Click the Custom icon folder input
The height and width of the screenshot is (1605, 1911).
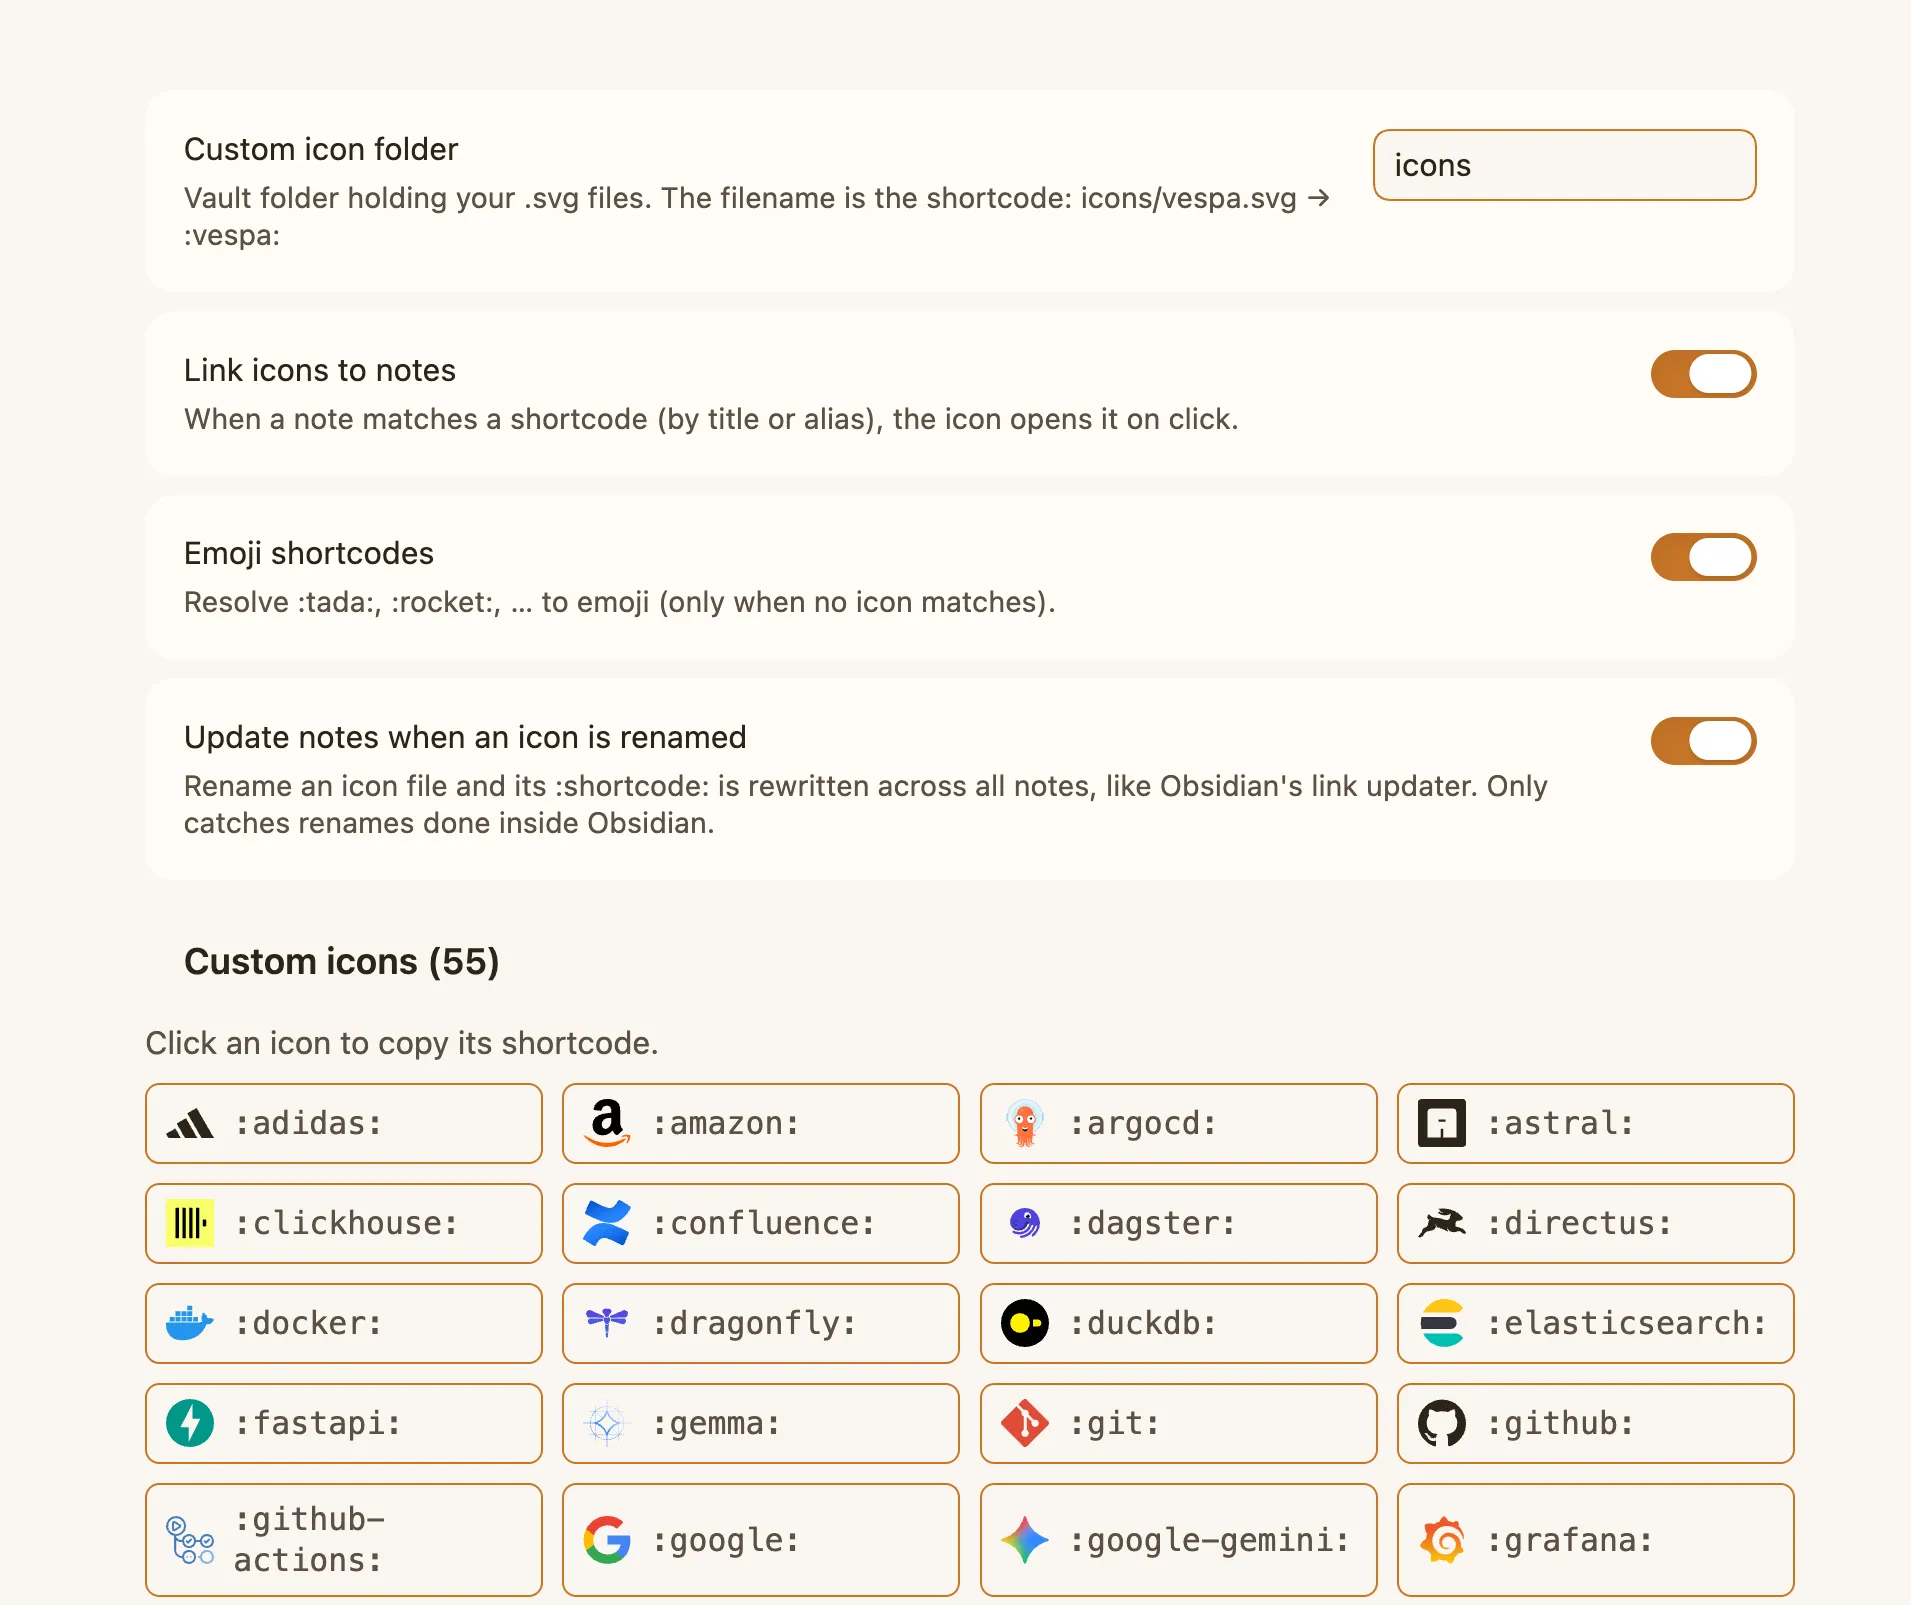point(1564,165)
